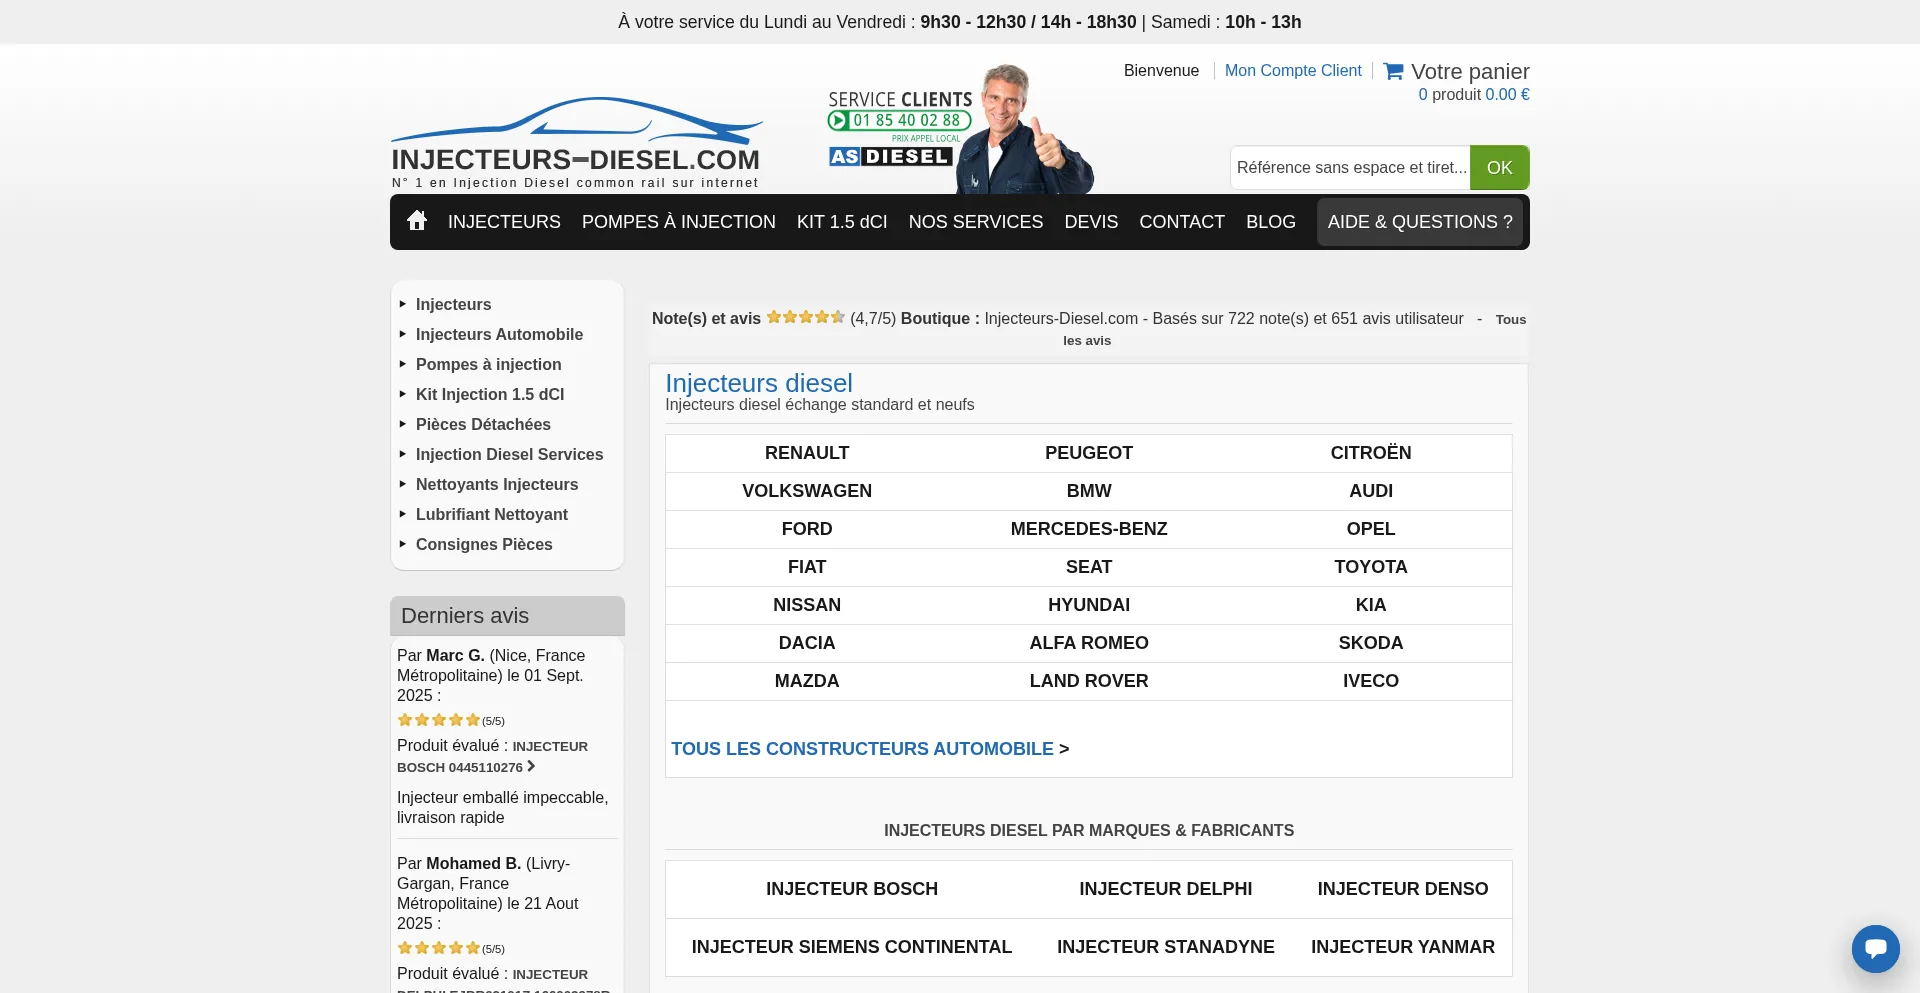
Task: Expand the Injection Diesel Services sidebar arrow
Action: tap(403, 454)
